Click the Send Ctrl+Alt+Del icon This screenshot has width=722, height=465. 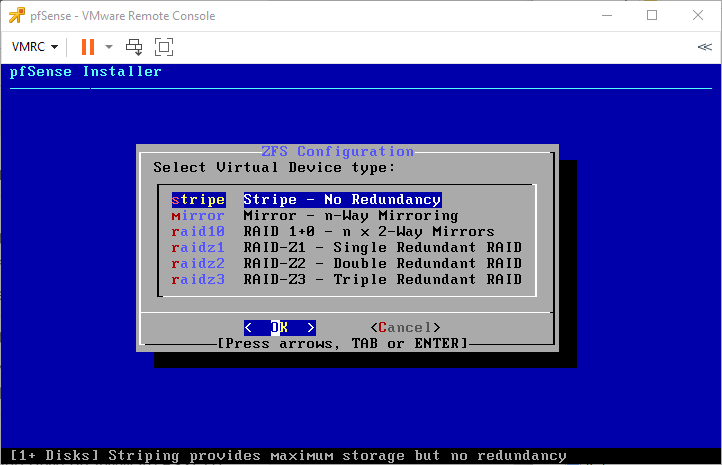point(134,47)
